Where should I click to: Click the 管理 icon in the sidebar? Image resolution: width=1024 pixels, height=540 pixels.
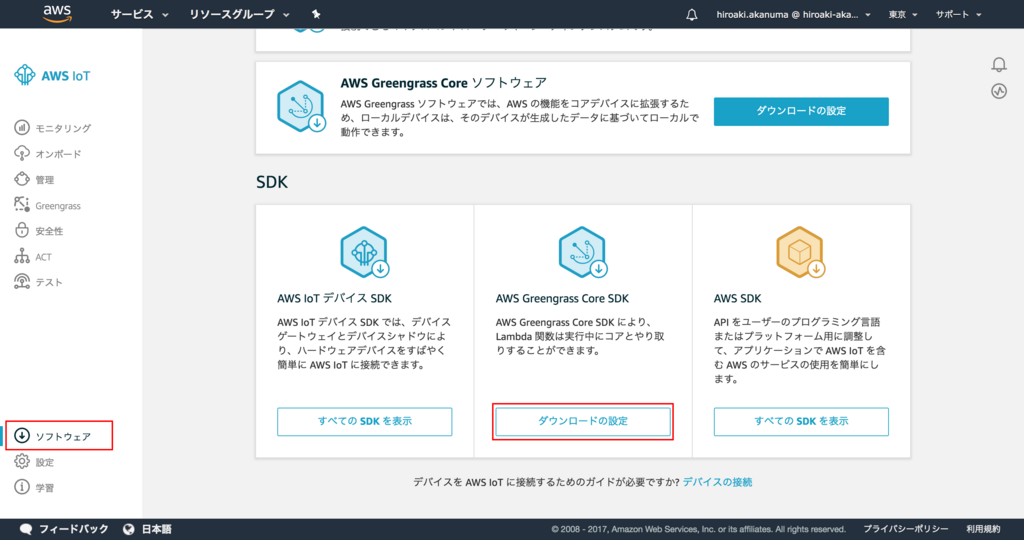click(22, 179)
